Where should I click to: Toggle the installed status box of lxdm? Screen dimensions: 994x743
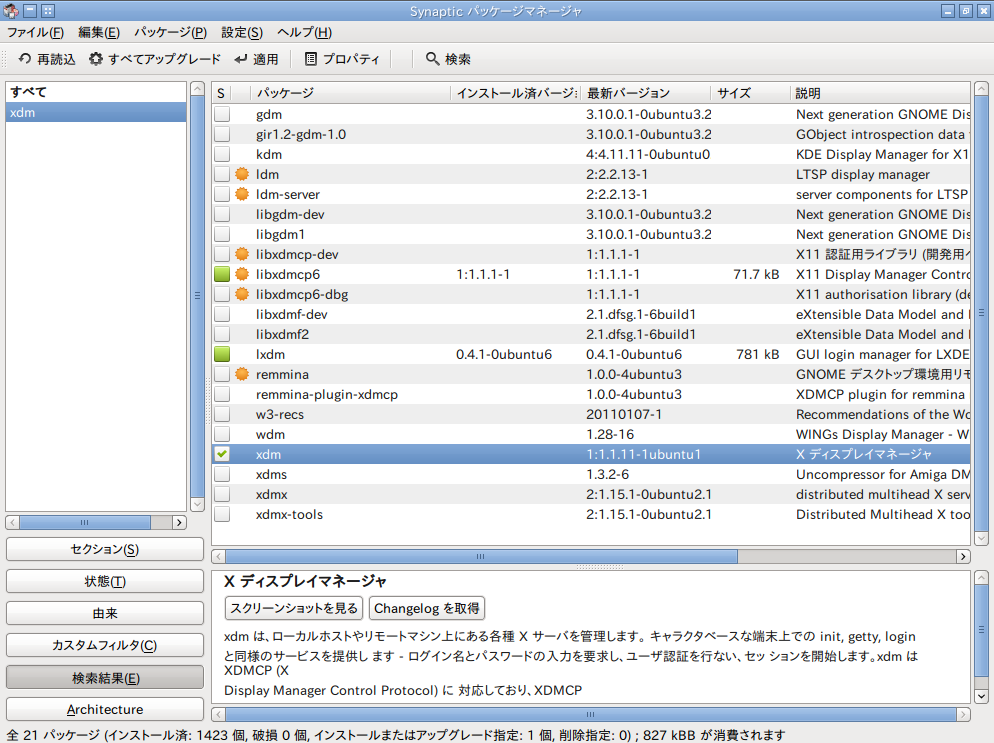(x=222, y=354)
